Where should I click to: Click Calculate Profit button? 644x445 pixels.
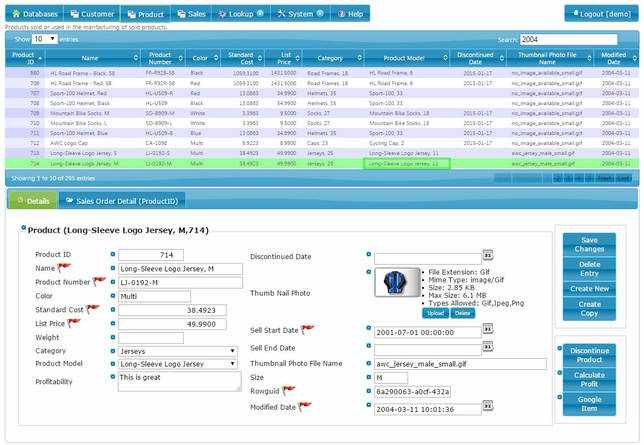pyautogui.click(x=589, y=380)
